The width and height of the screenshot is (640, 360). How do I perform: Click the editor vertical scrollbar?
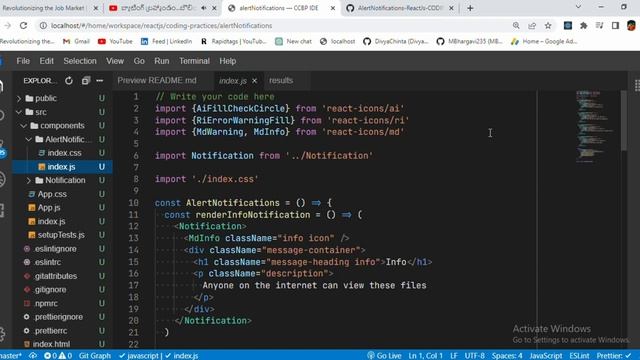pos(623,120)
